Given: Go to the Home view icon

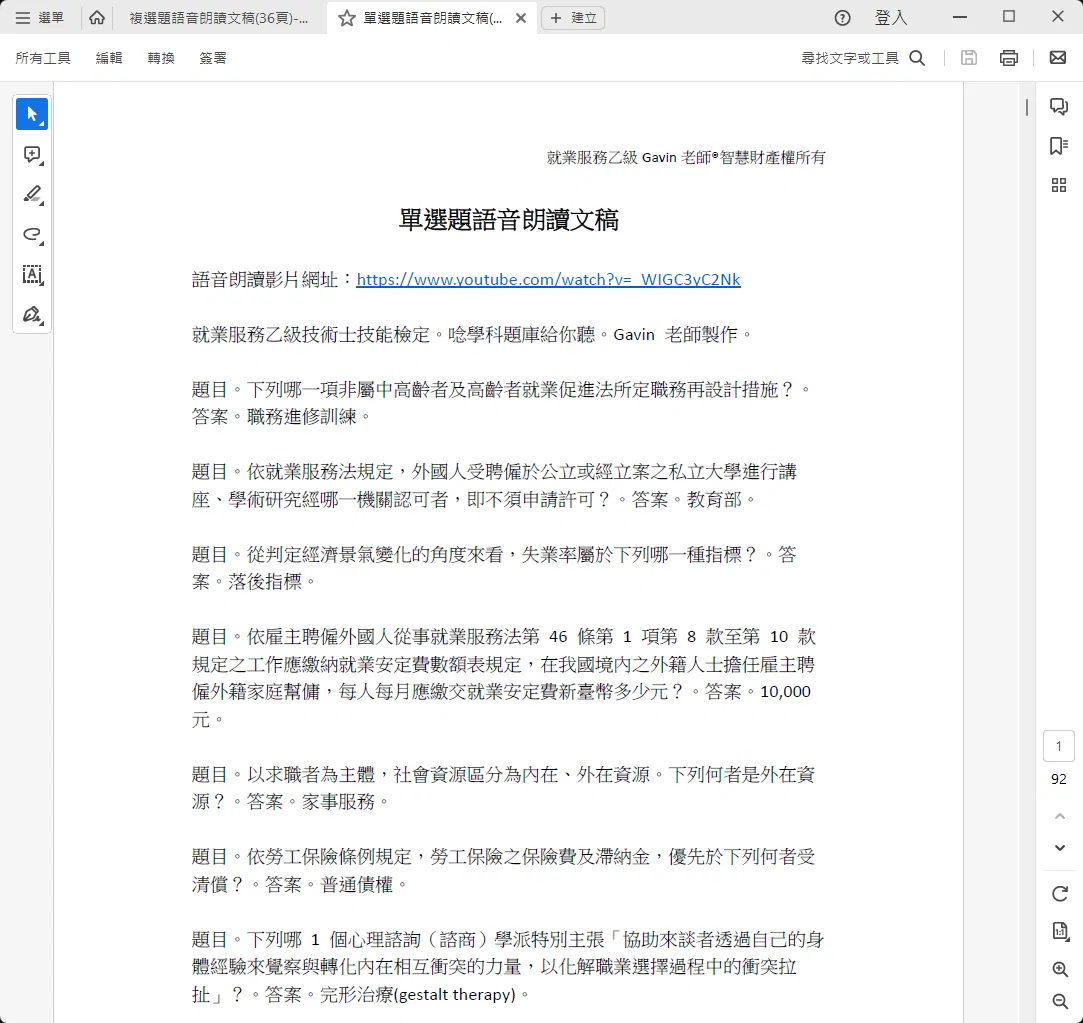Looking at the screenshot, I should click(97, 18).
